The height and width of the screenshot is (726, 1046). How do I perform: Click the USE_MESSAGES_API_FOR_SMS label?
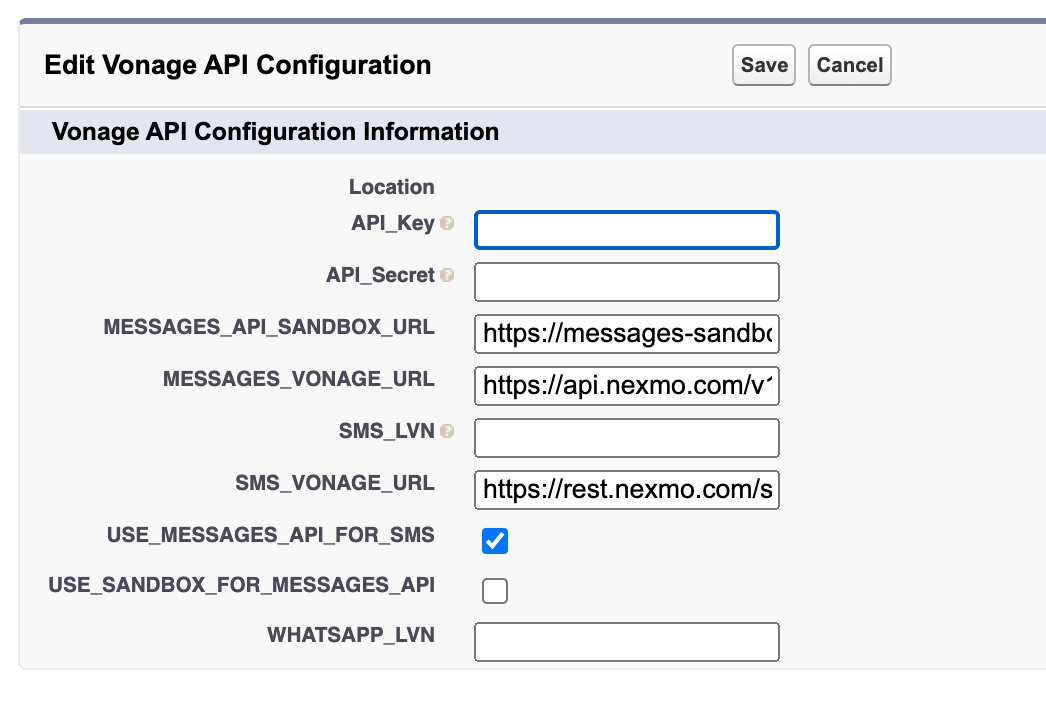(271, 535)
